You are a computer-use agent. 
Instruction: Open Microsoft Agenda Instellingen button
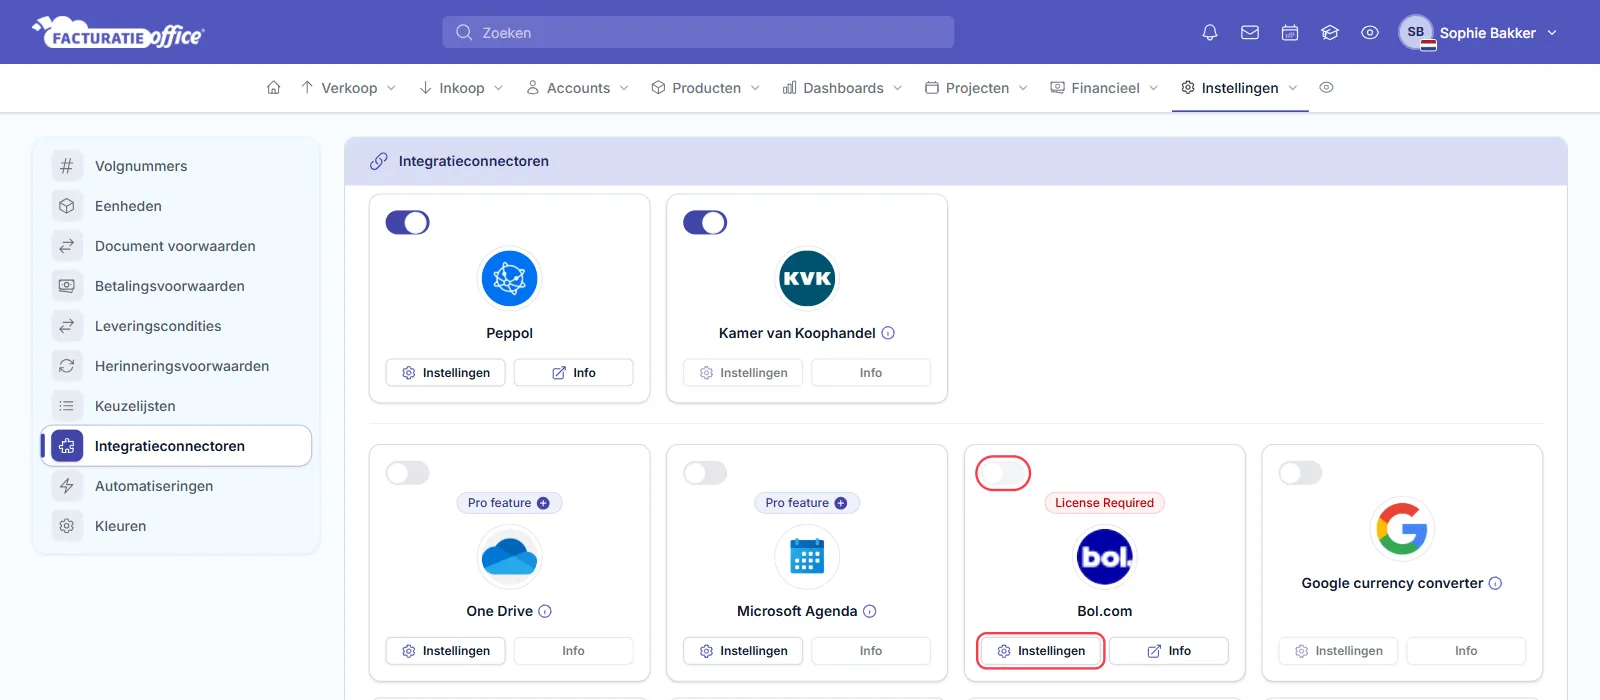[743, 651]
